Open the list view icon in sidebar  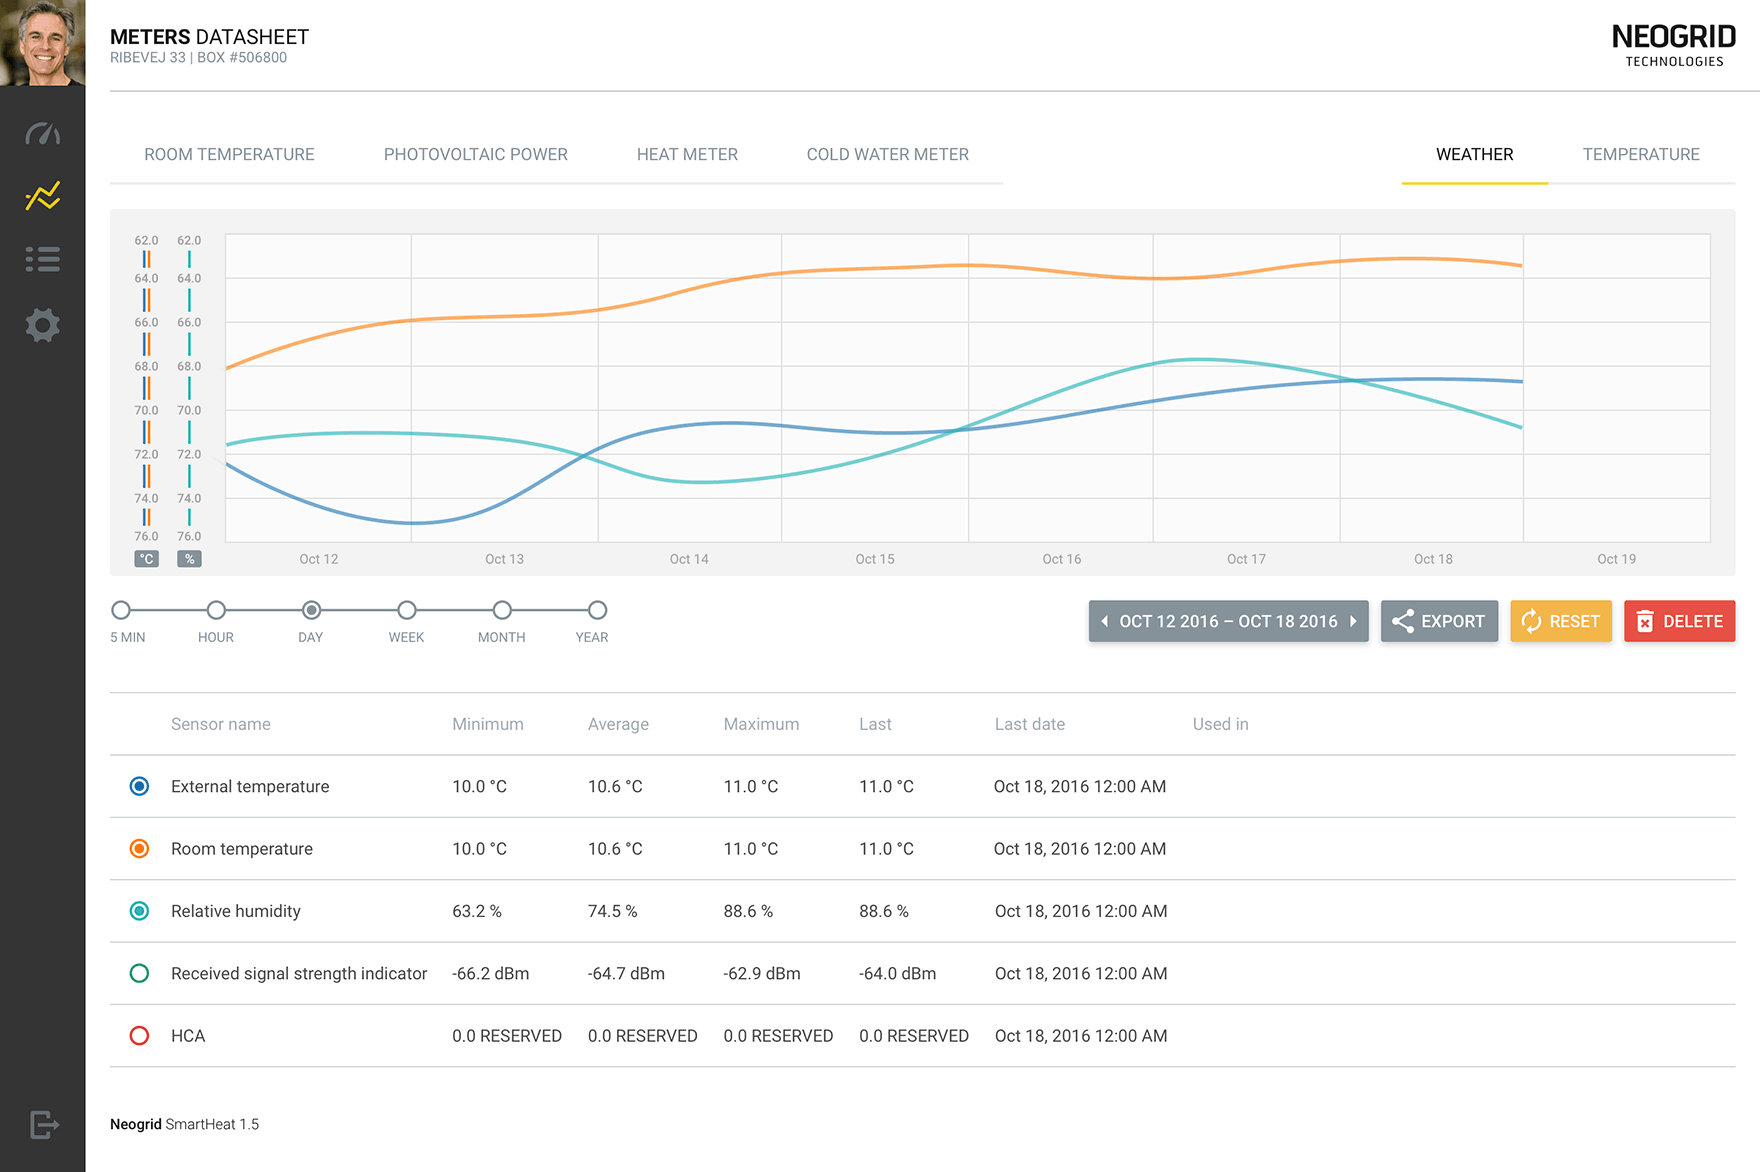[42, 259]
